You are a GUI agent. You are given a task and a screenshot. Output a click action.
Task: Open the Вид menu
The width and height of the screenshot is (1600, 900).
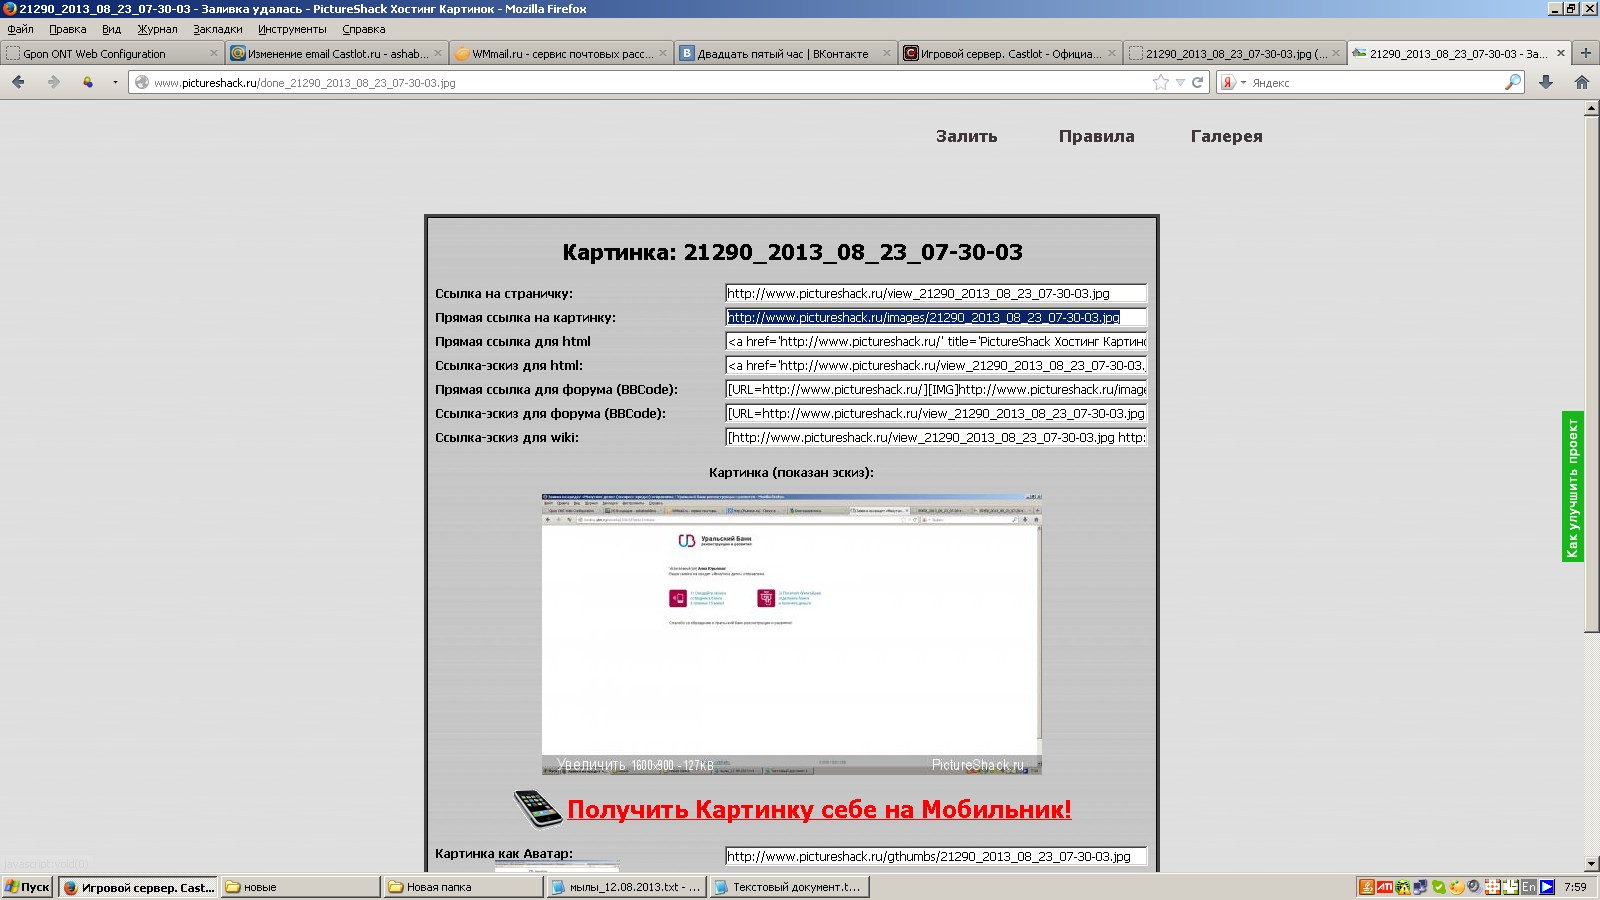(111, 29)
